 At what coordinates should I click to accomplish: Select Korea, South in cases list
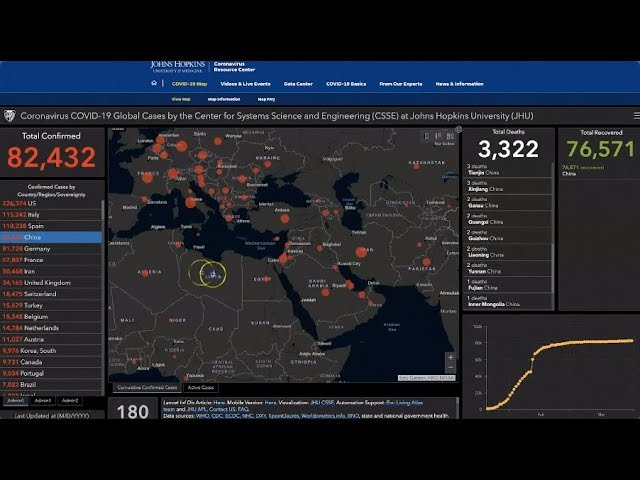[51, 351]
